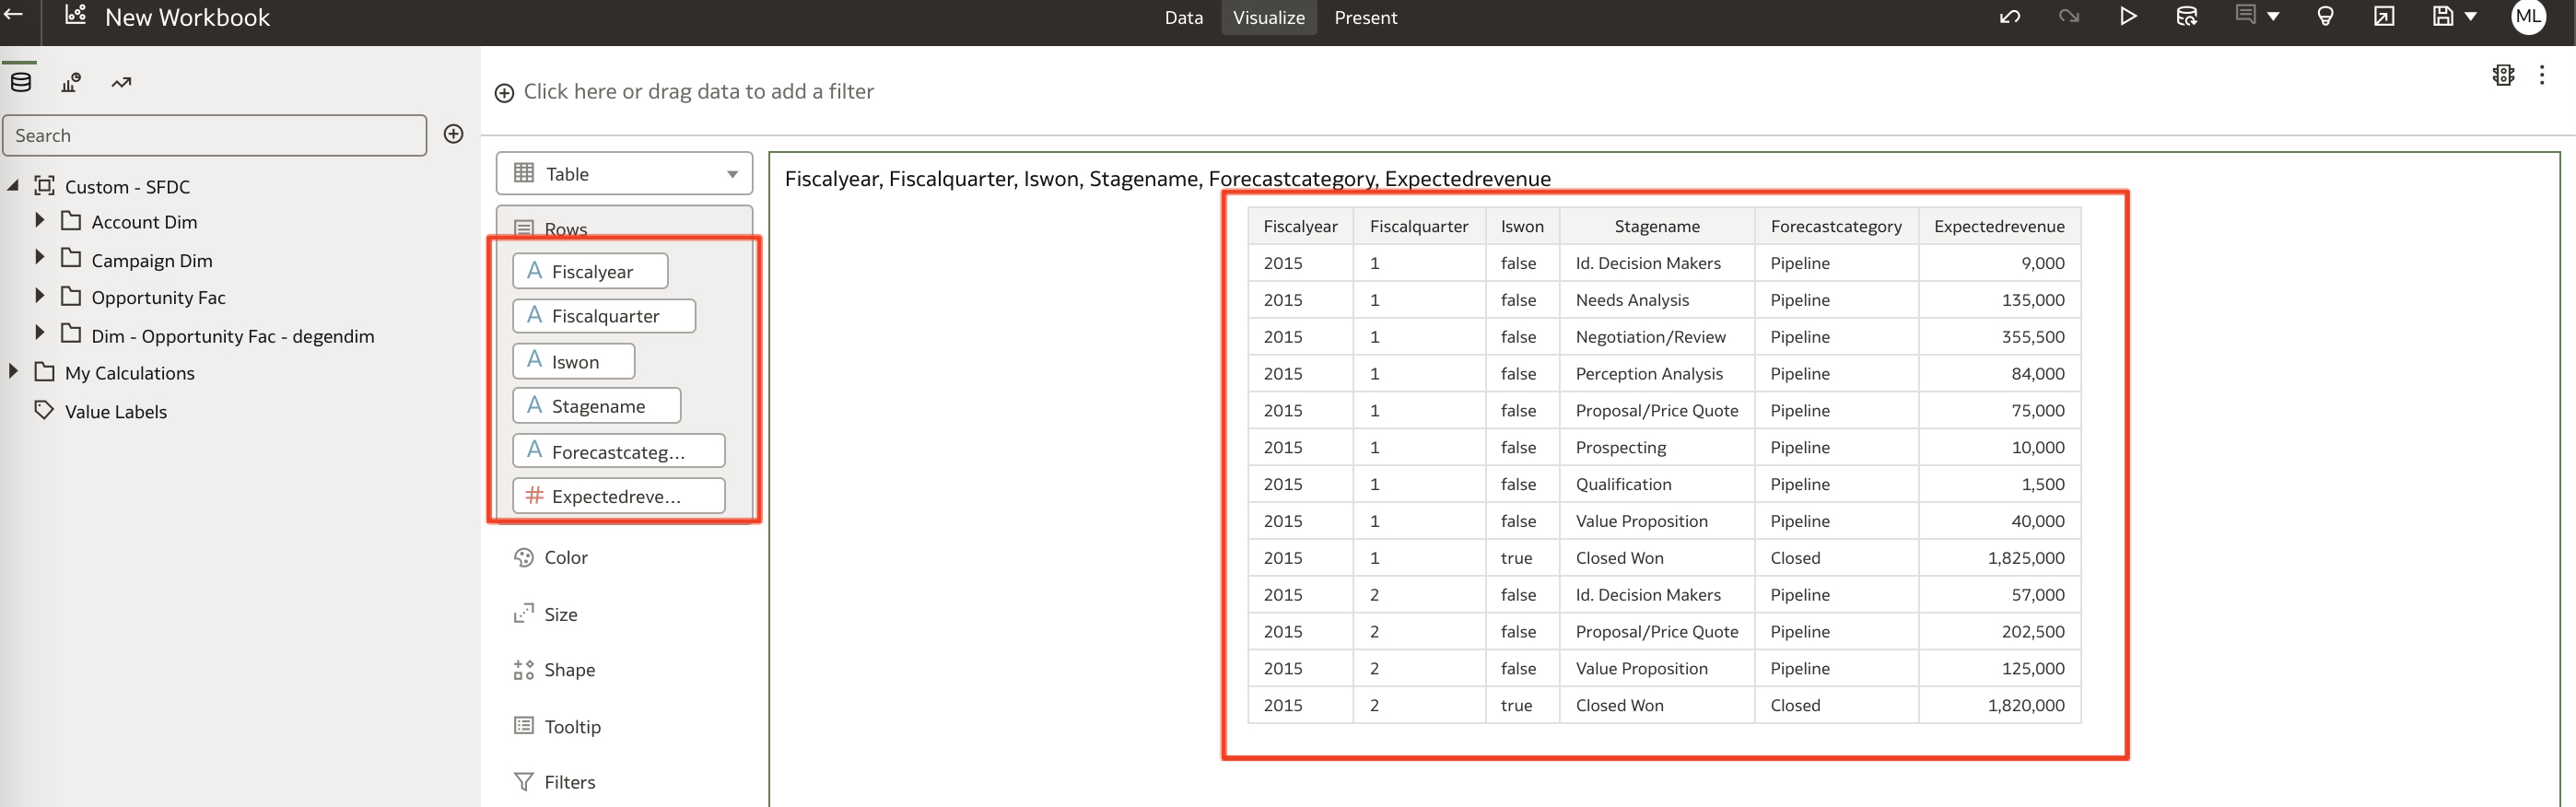Click the Perception Analysis cell
Screen dimensions: 2576x807
coord(1657,374)
